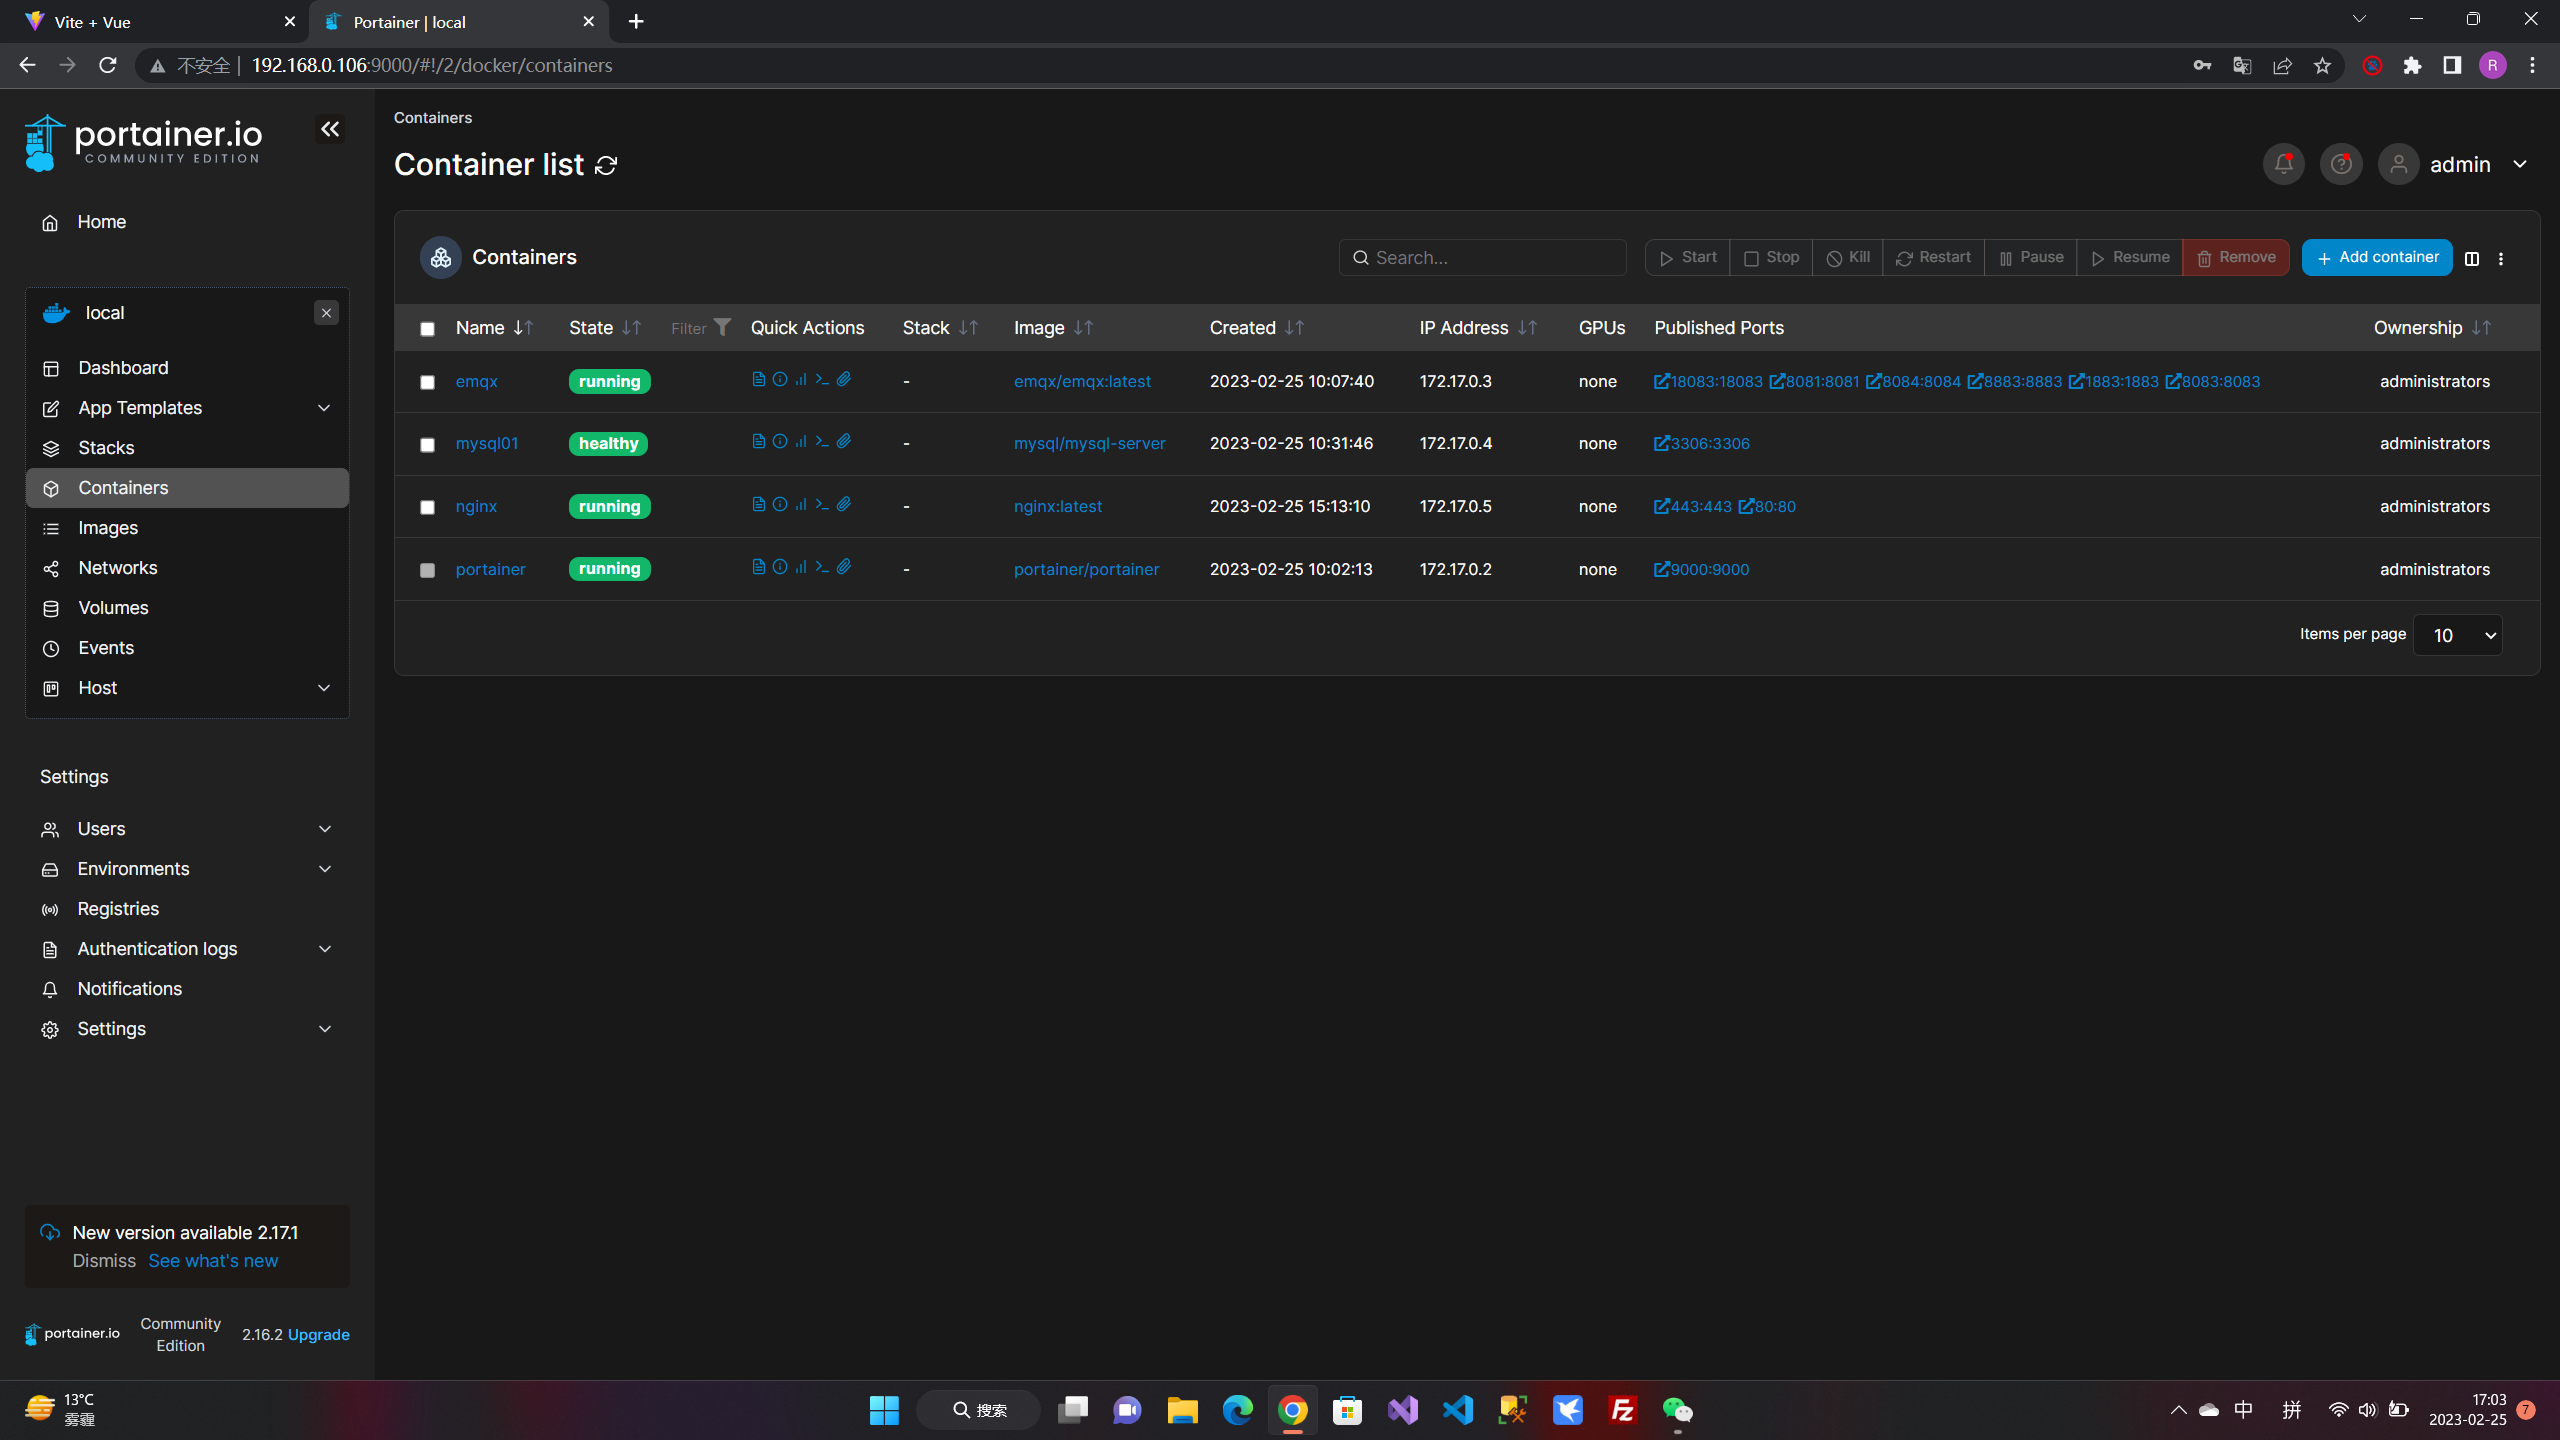2560x1440 pixels.
Task: Open table column settings icon
Action: (2472, 259)
